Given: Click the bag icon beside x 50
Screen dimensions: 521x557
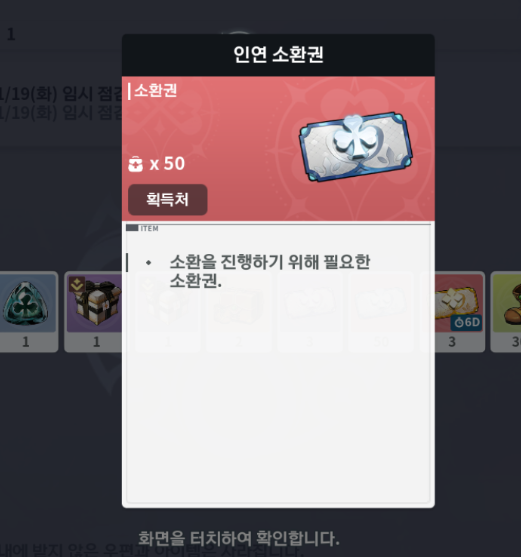Looking at the screenshot, I should pos(135,164).
